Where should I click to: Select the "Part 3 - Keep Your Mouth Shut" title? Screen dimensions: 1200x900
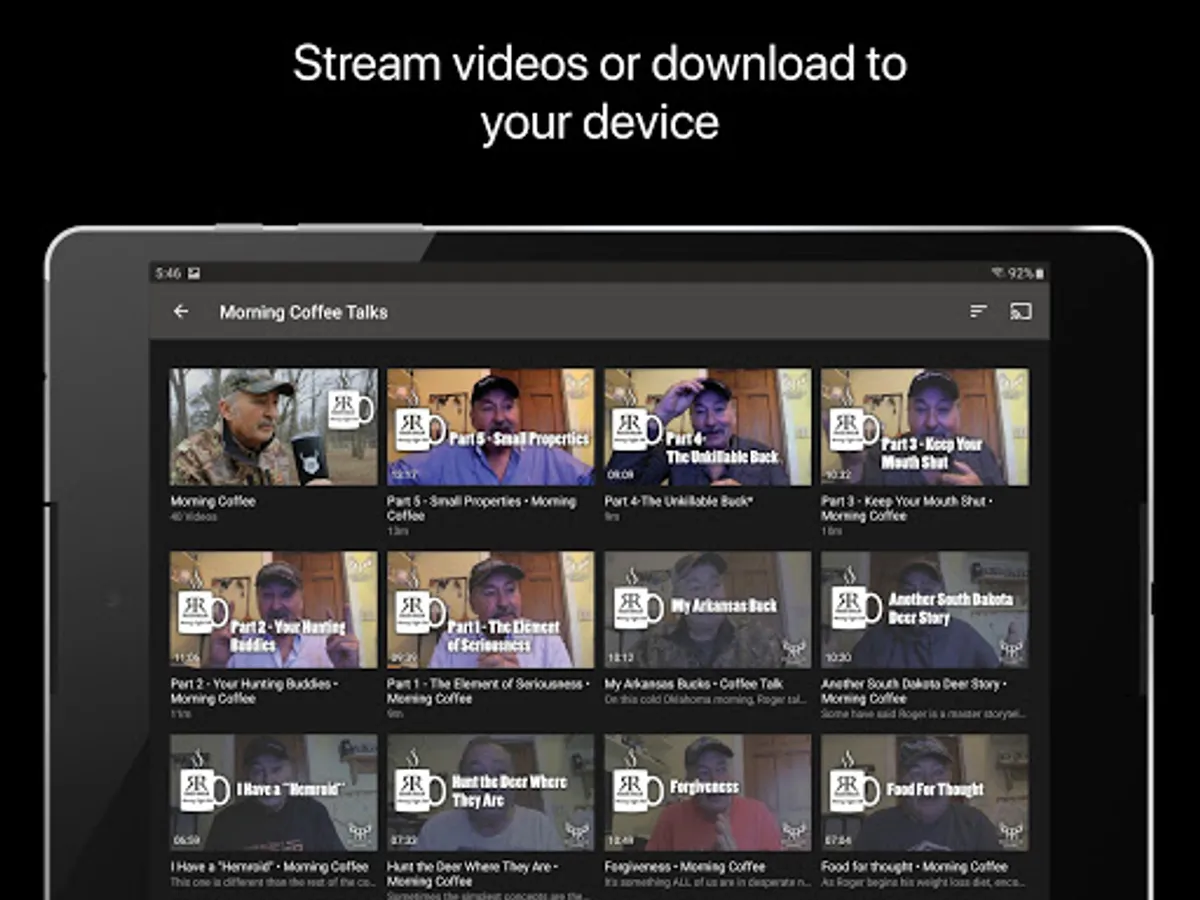pos(909,508)
